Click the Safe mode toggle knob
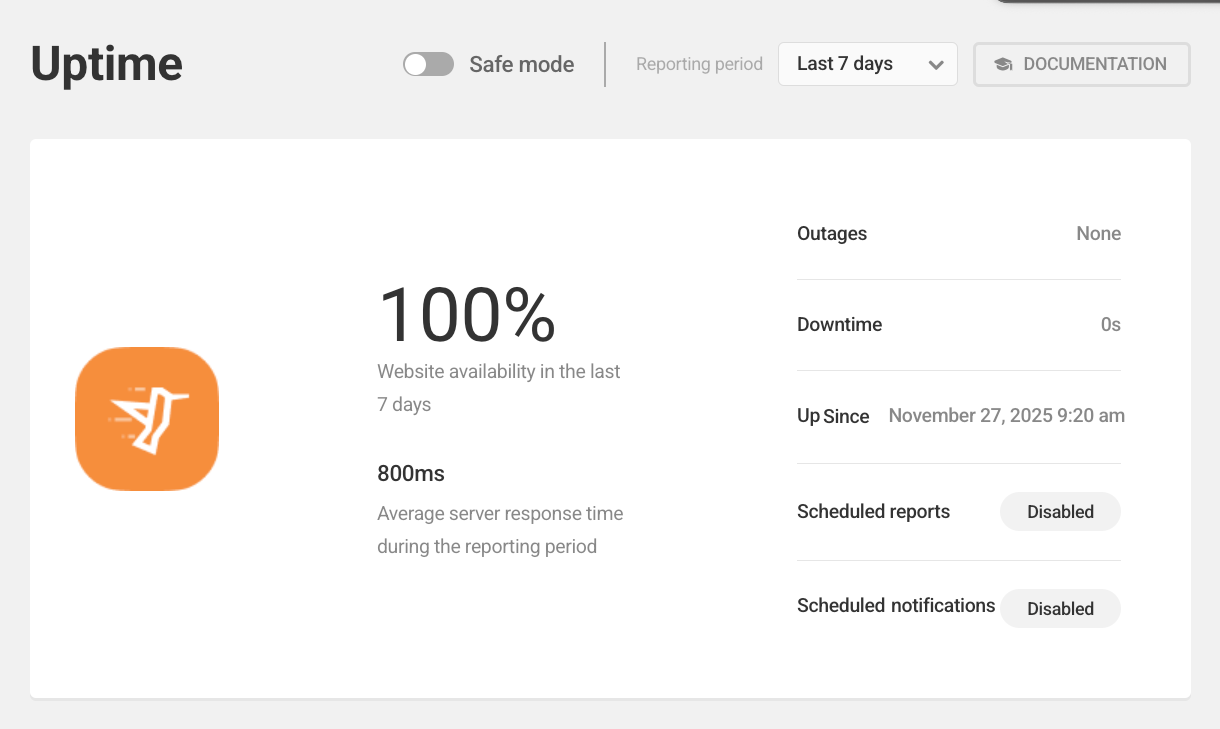 point(416,64)
